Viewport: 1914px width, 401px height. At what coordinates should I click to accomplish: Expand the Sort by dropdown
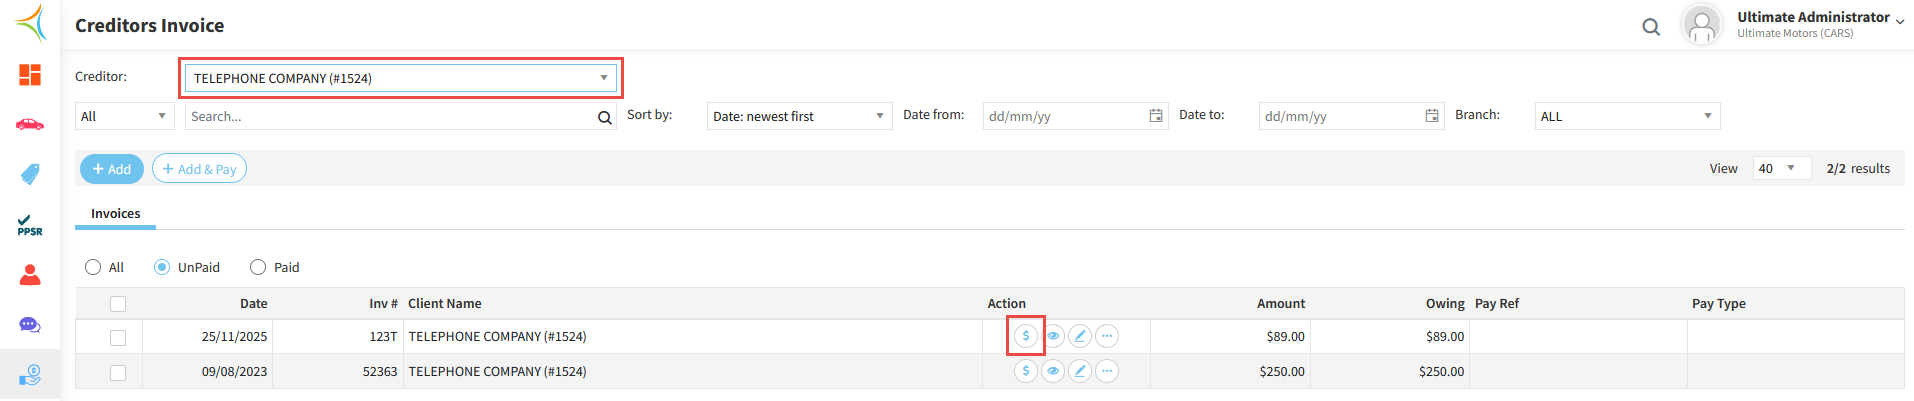pos(799,116)
